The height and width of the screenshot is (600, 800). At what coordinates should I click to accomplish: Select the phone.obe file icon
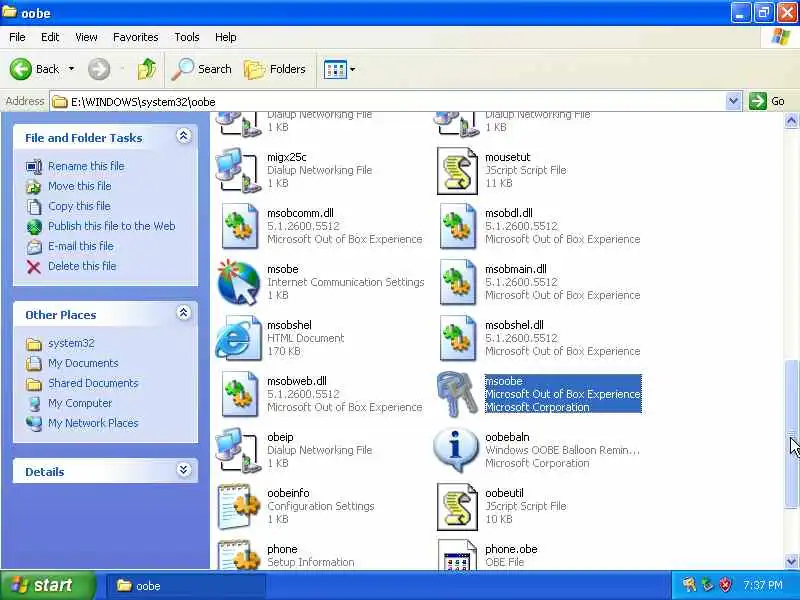[457, 555]
